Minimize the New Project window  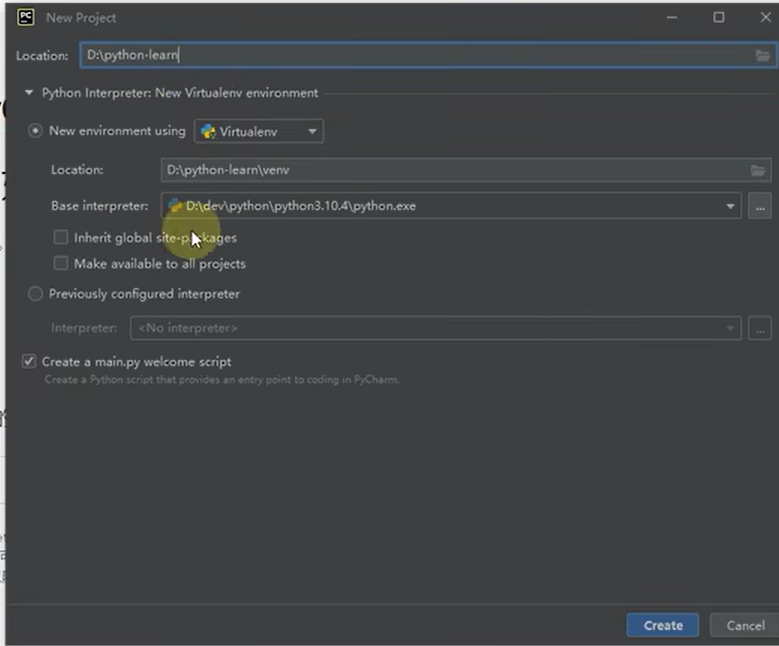[672, 17]
